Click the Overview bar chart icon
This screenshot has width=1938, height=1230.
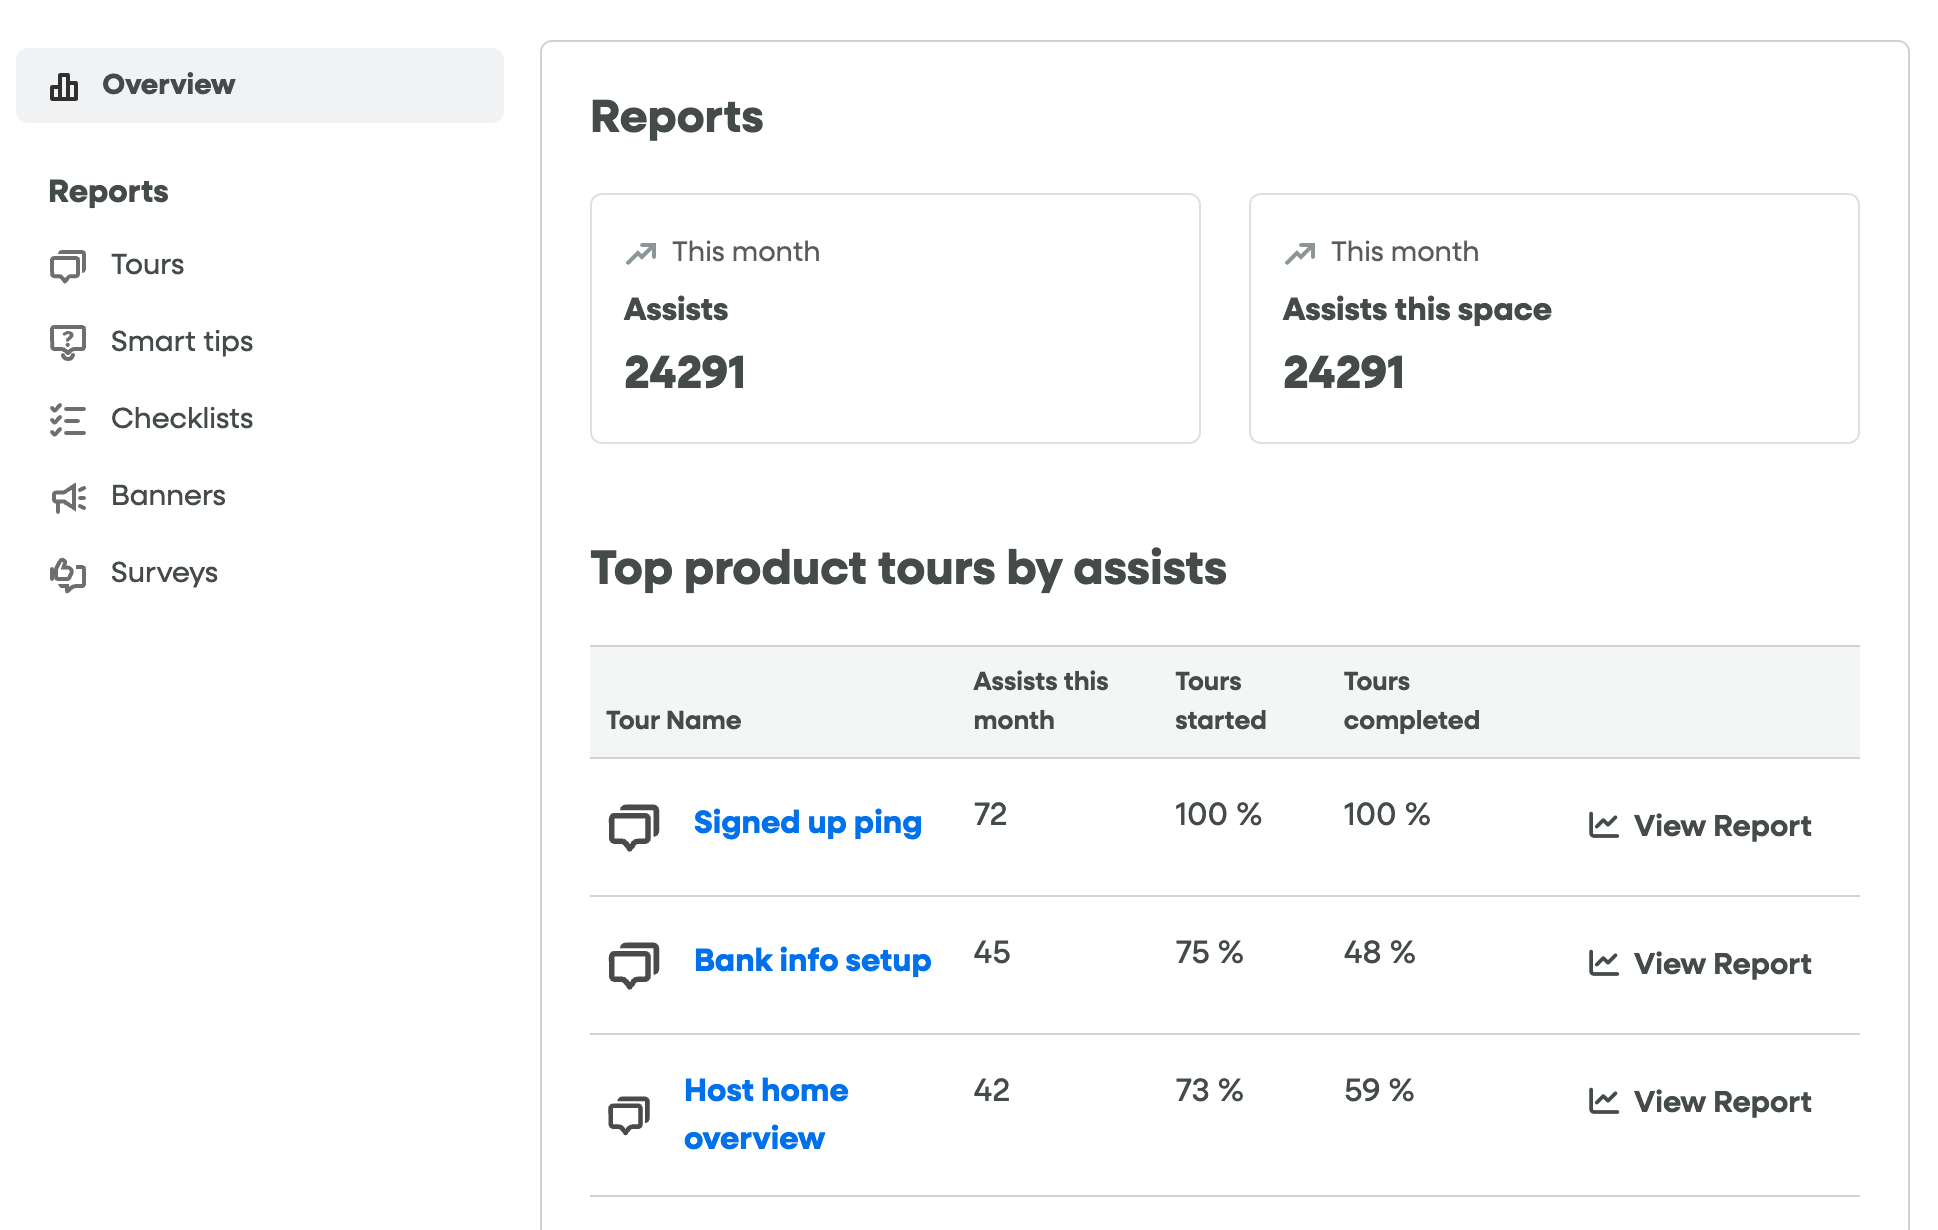(x=64, y=87)
